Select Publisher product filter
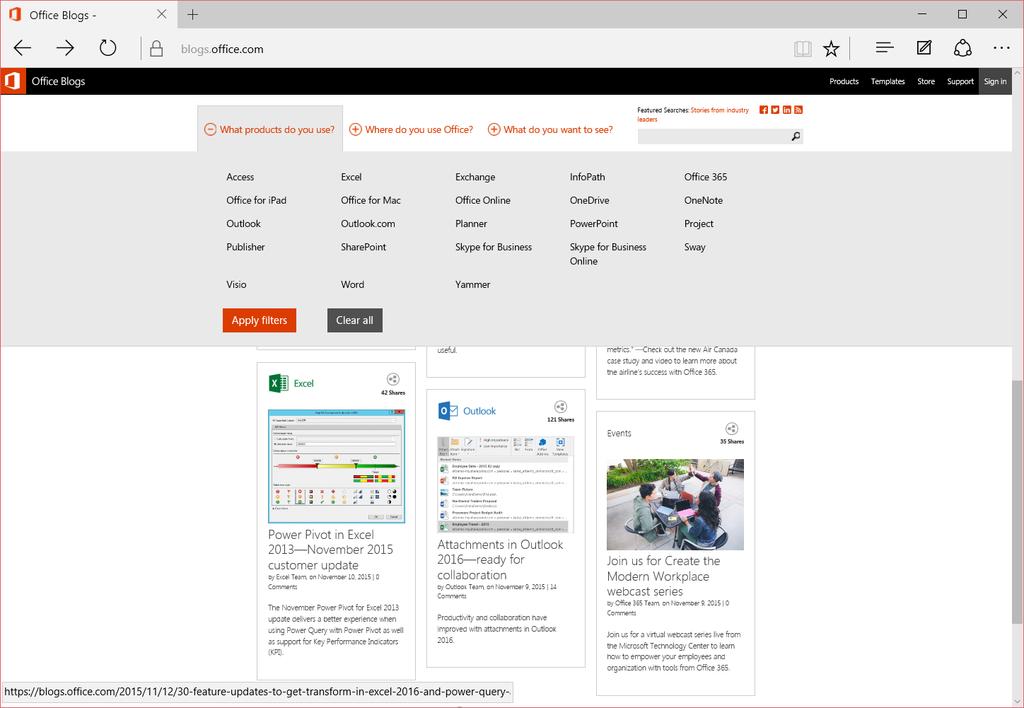The height and width of the screenshot is (708, 1024). [x=246, y=248]
